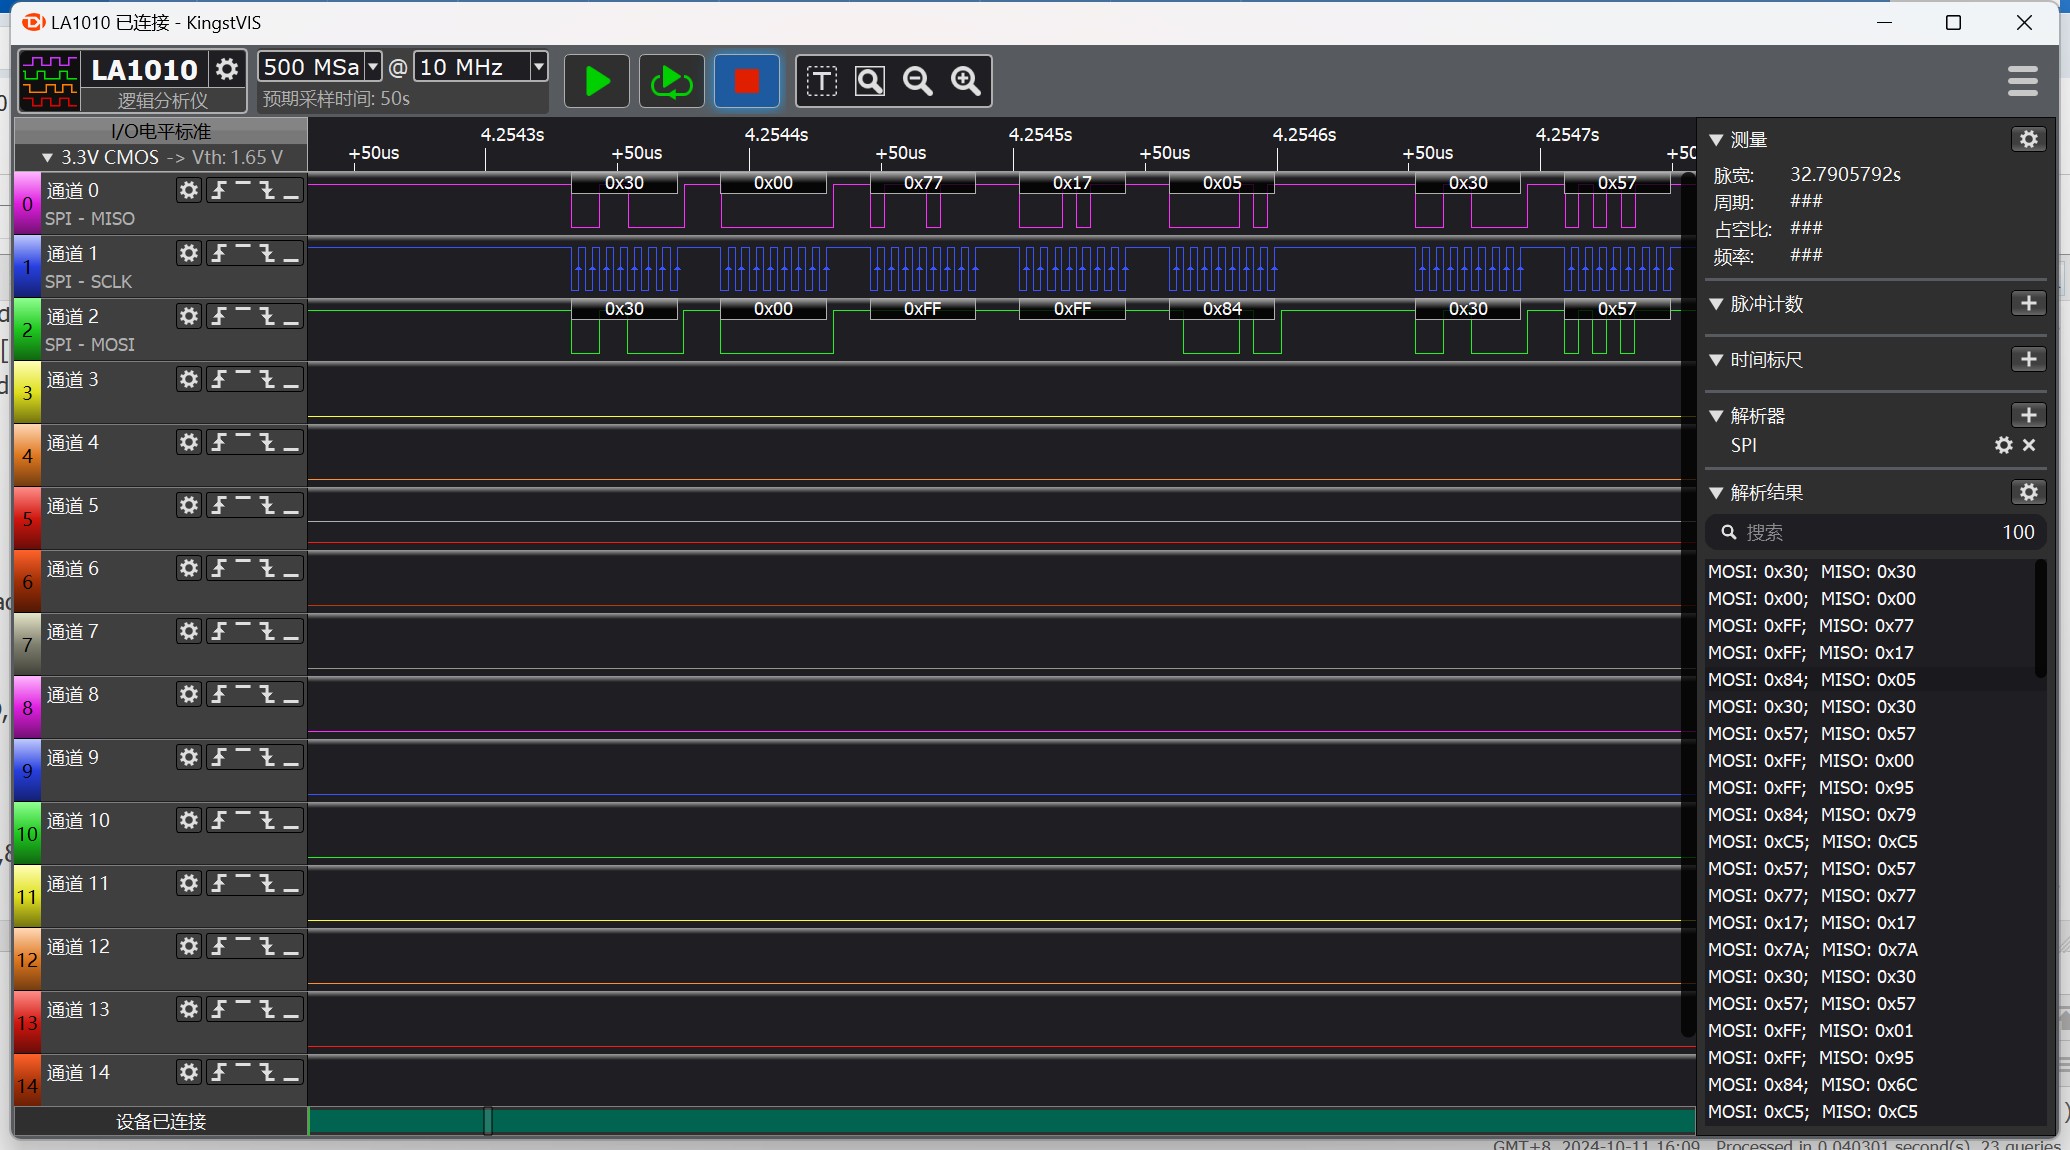This screenshot has height=1150, width=2070.
Task: Click the magenta channel 0 color swatch
Action: coord(27,204)
